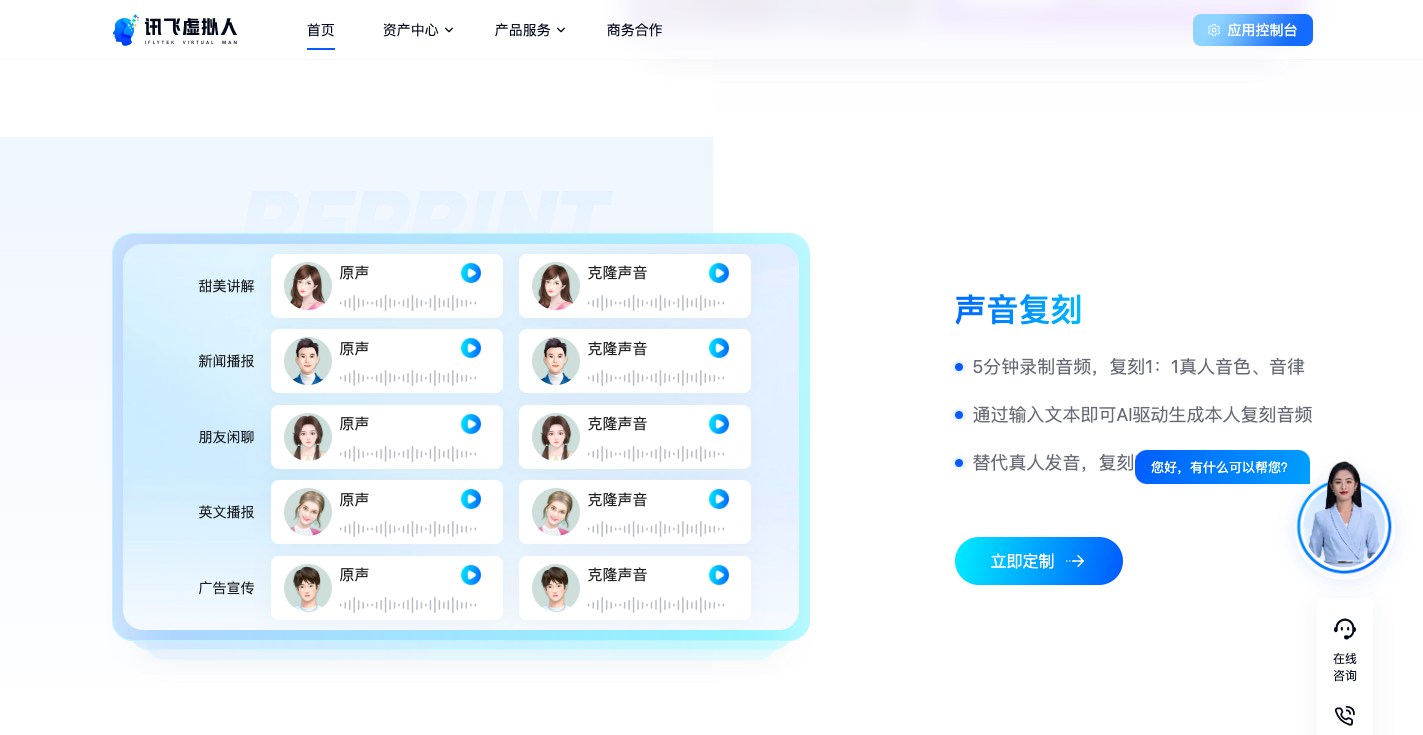This screenshot has width=1423, height=735.
Task: Click the 您好，有什么可以帮您 chat bubble
Action: 1221,467
